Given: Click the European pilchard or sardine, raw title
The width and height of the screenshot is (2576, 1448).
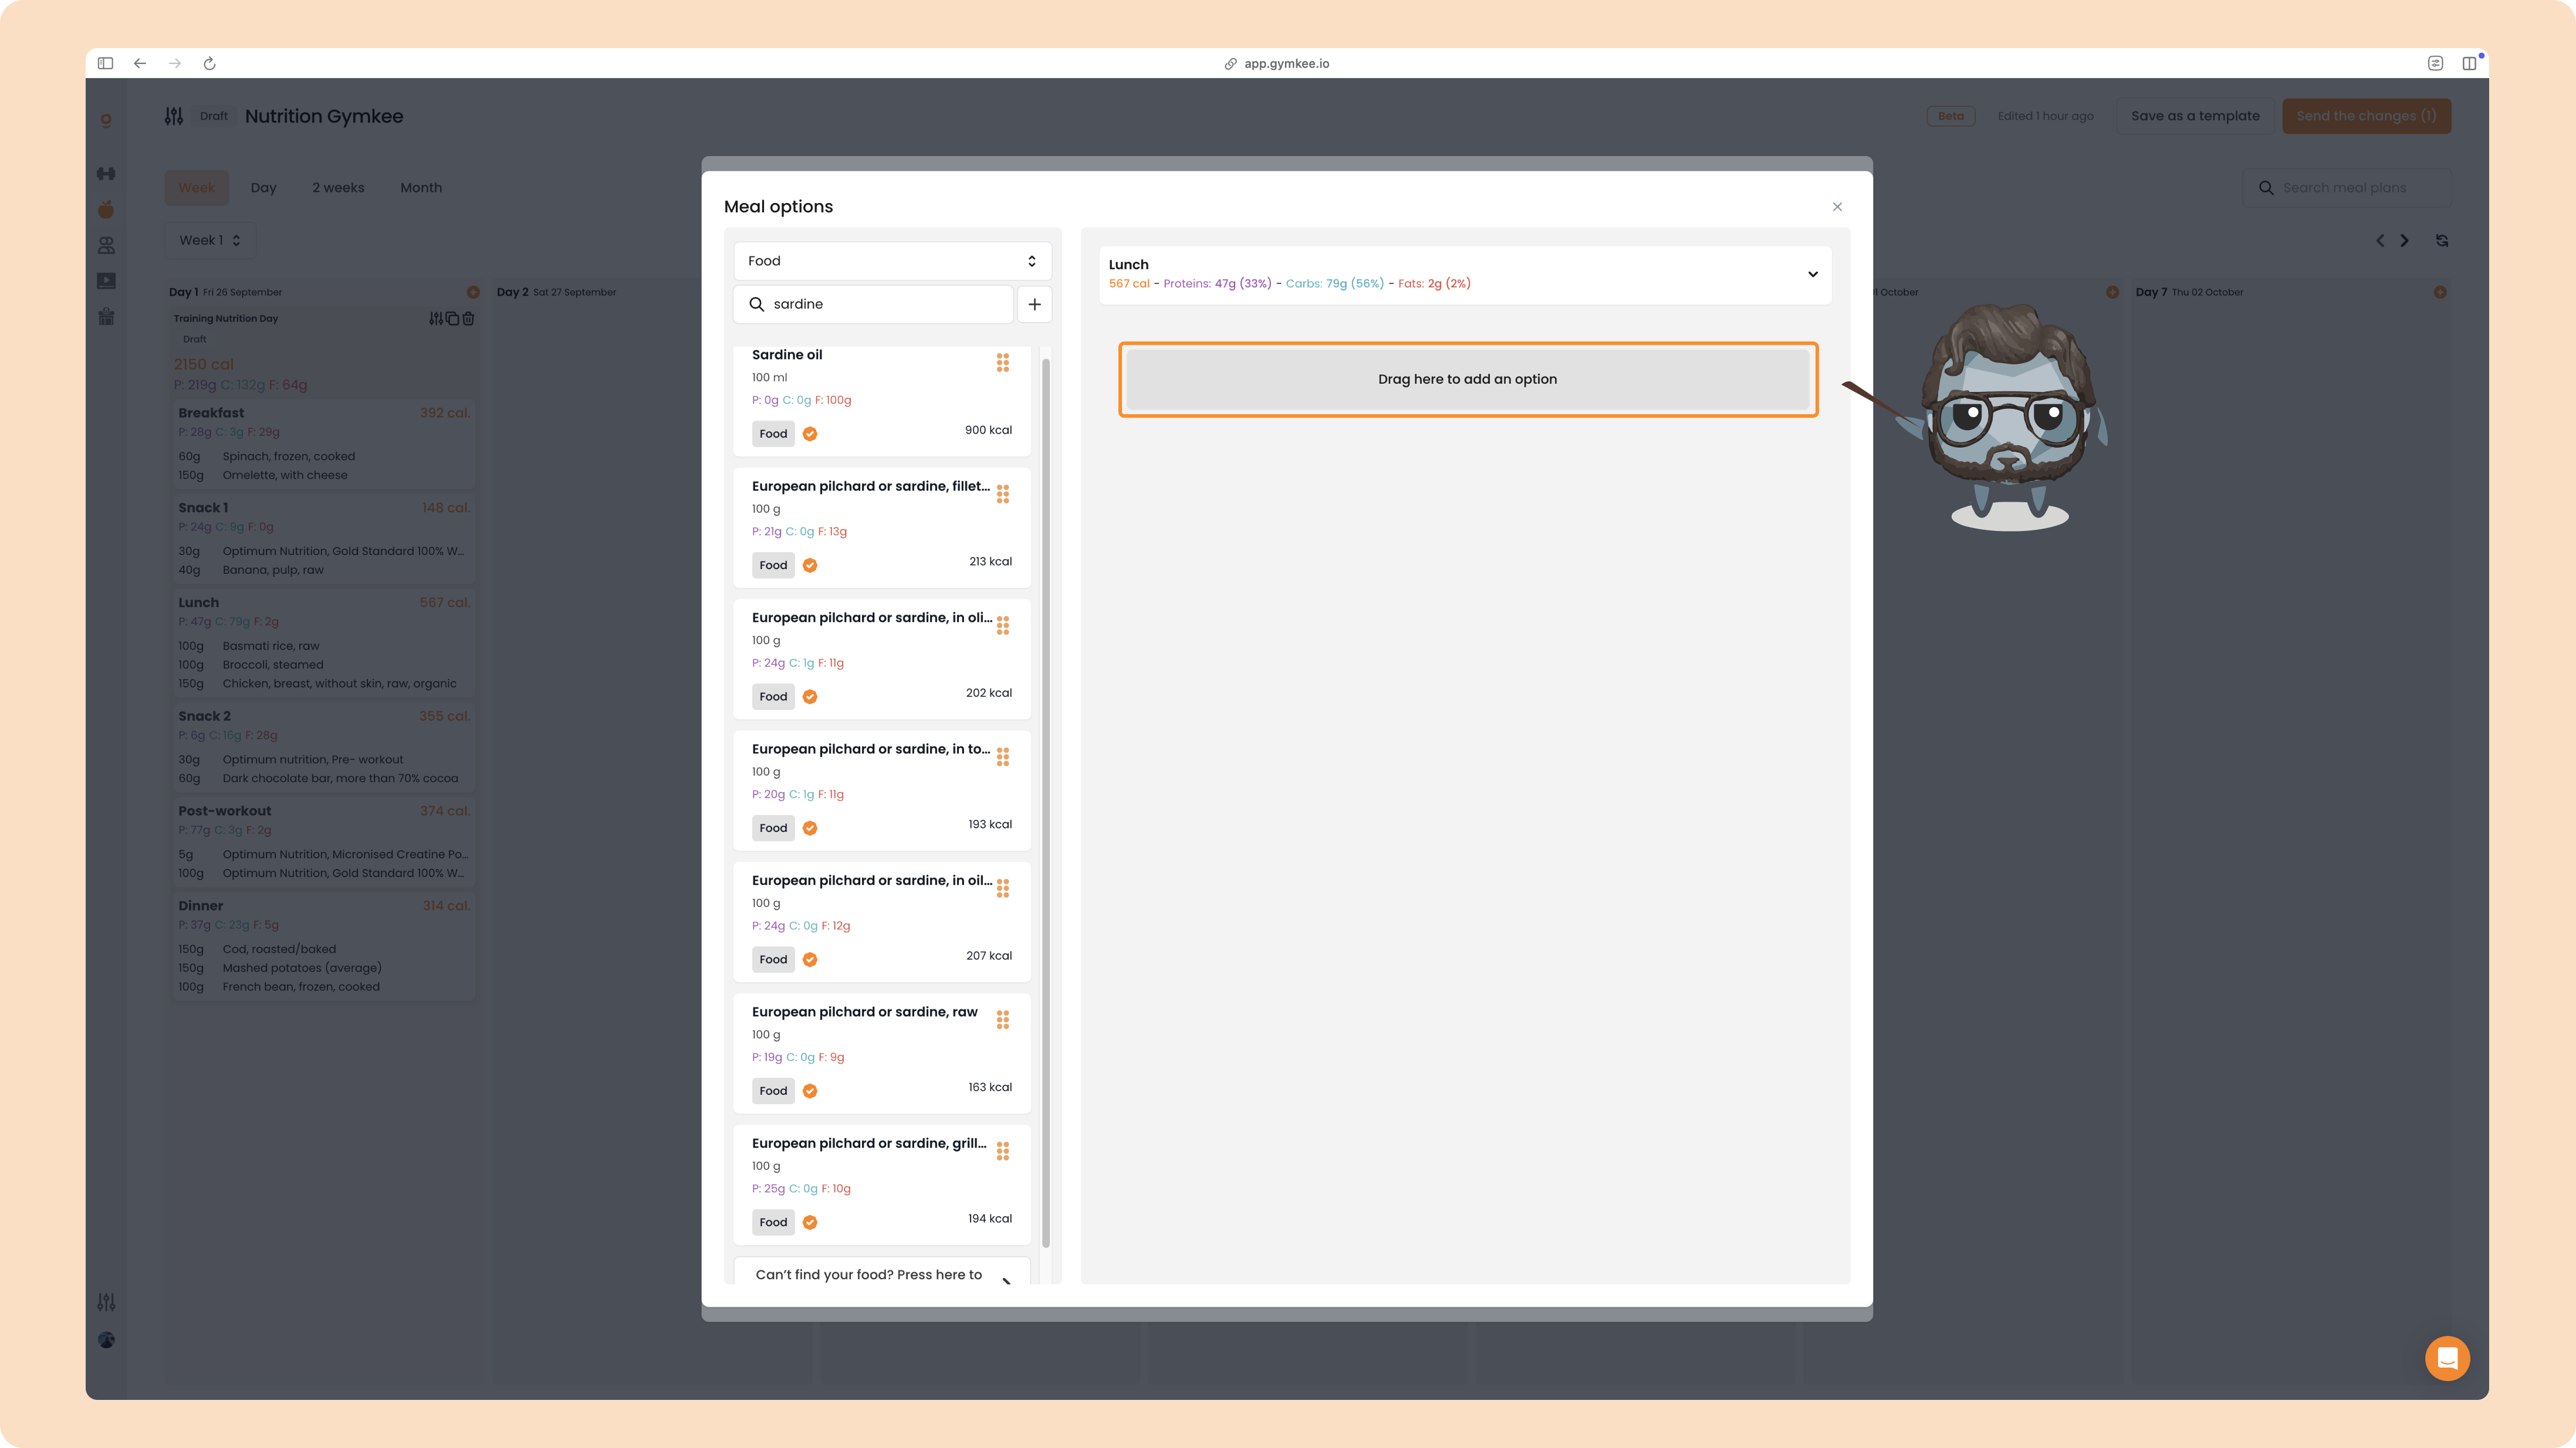Looking at the screenshot, I should [x=864, y=1012].
